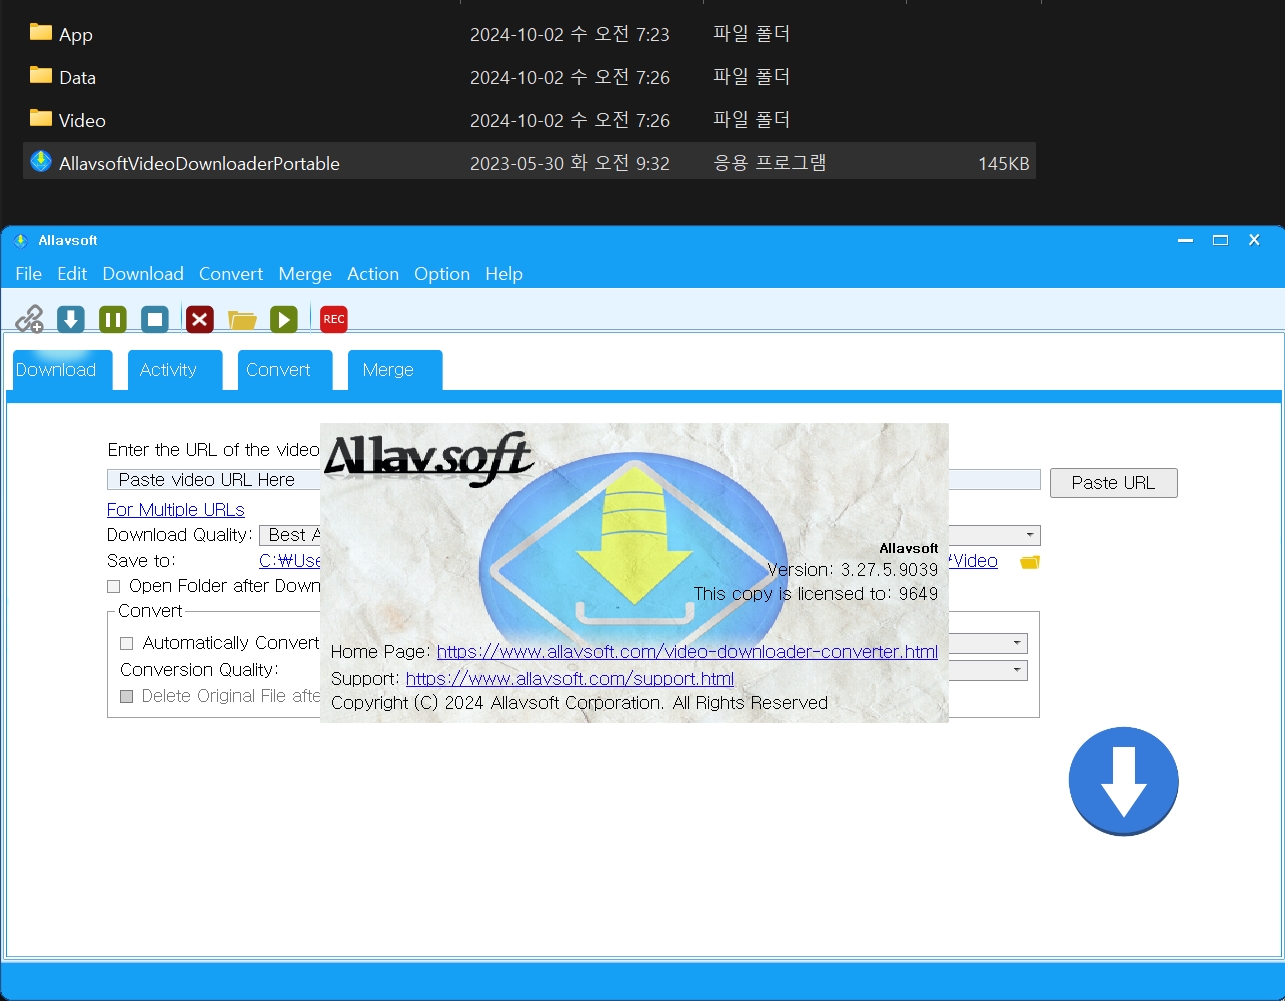The image size is (1285, 1001).
Task: Open the Home Page allavsoft.com link
Action: [687, 652]
